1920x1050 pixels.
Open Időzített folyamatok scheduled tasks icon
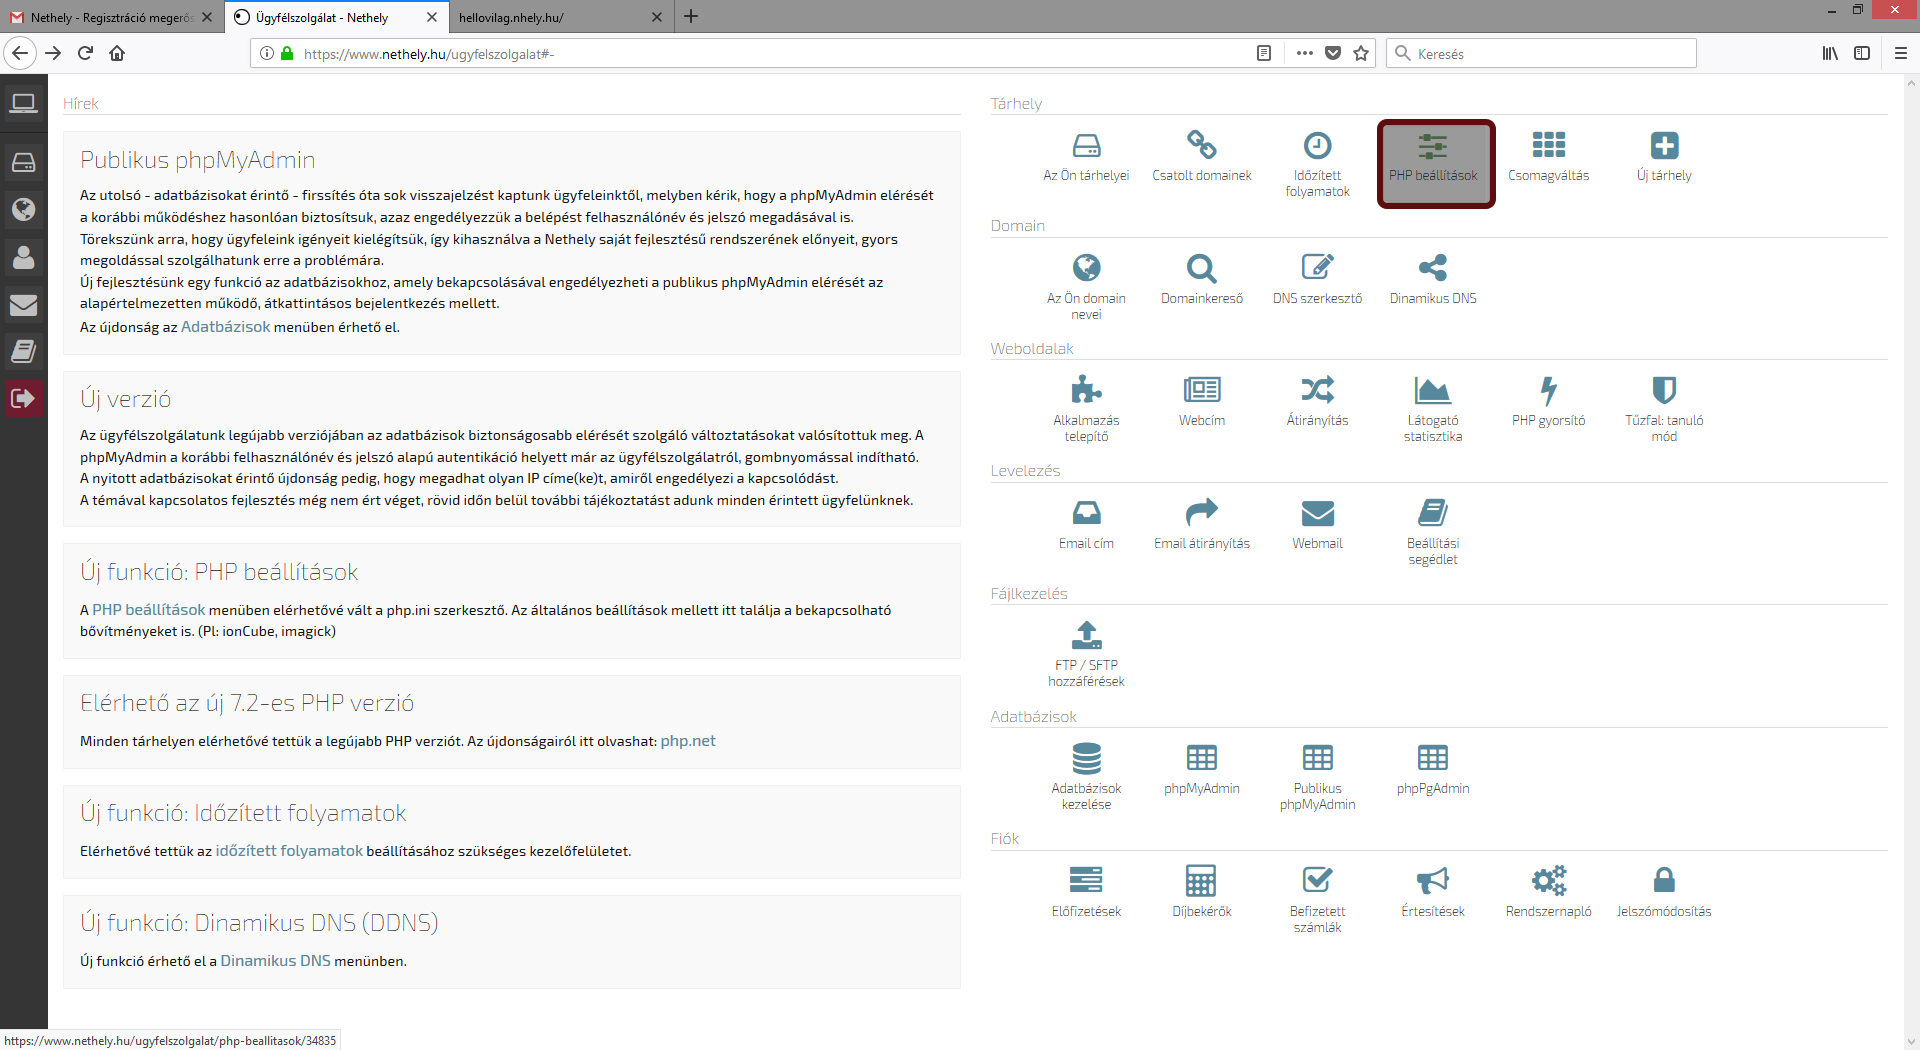(1317, 147)
